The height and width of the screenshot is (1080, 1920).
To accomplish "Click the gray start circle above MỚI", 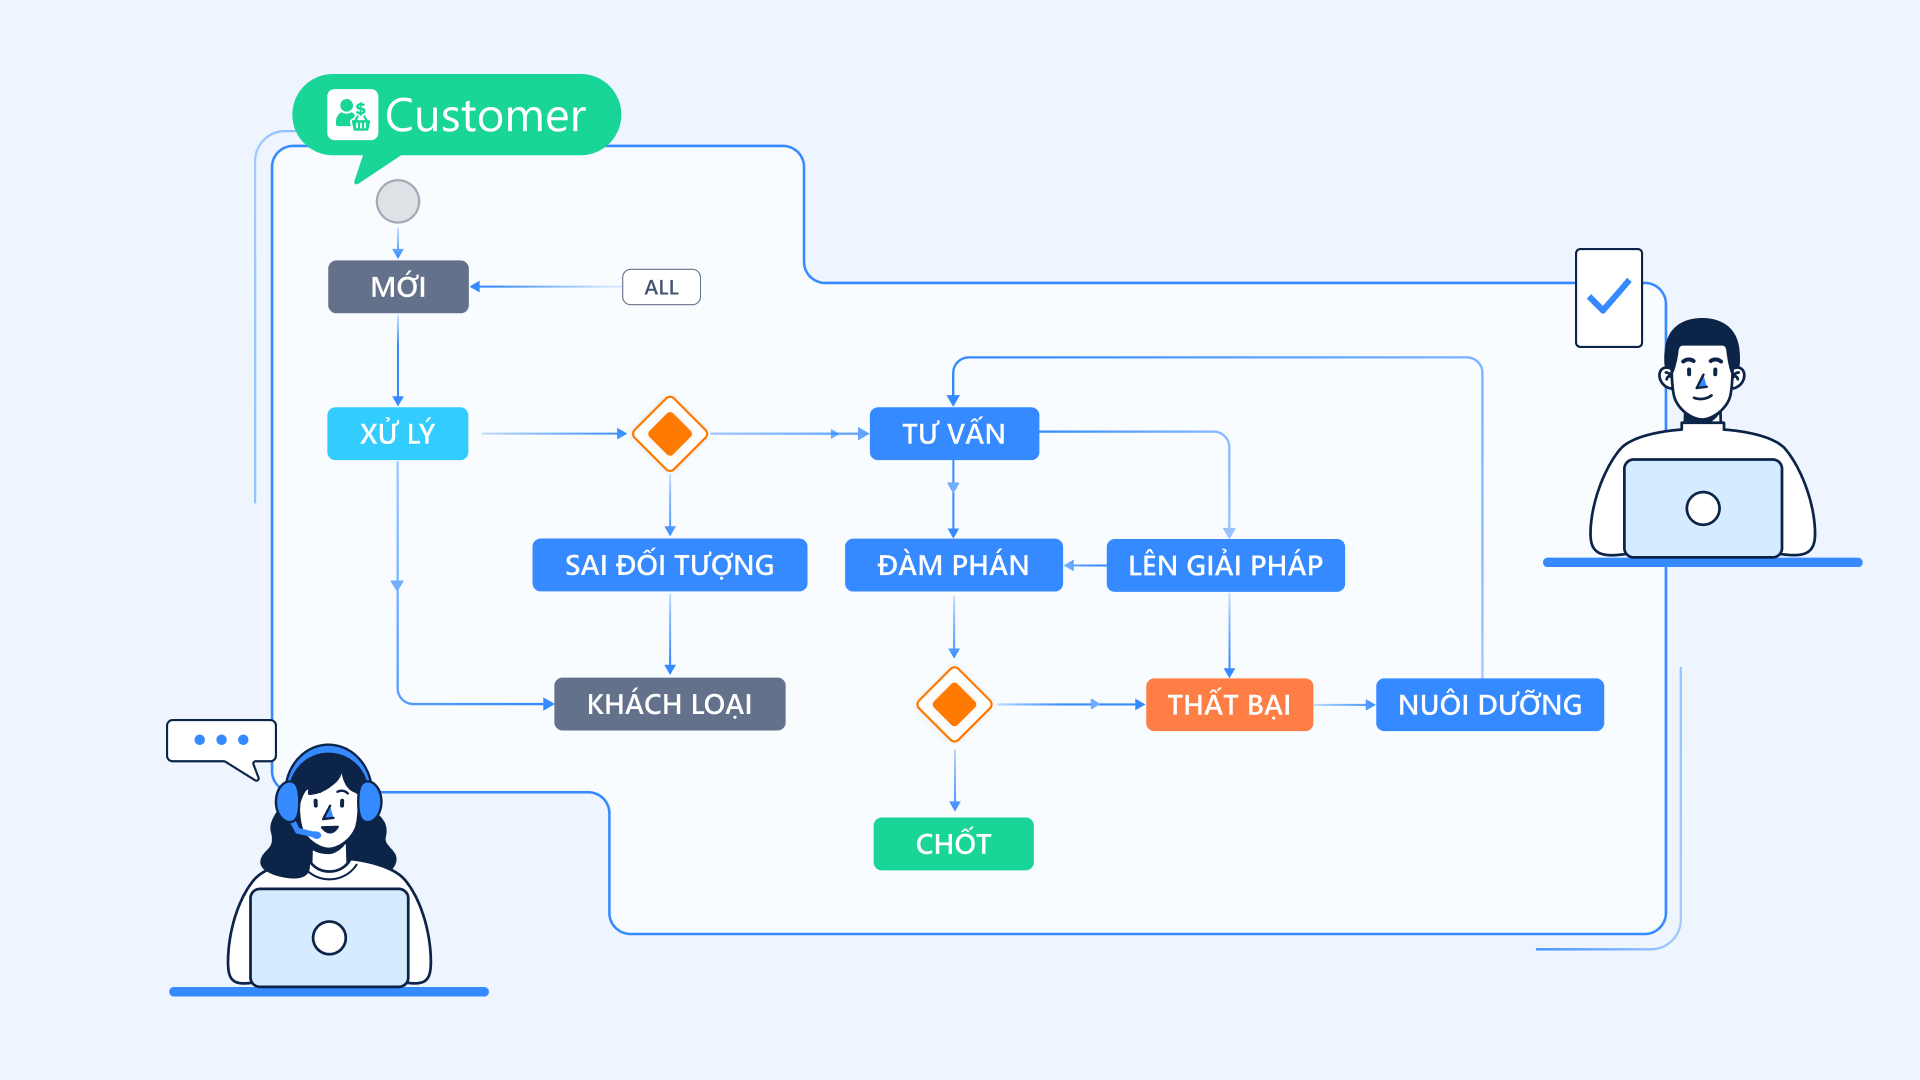I will click(x=397, y=201).
